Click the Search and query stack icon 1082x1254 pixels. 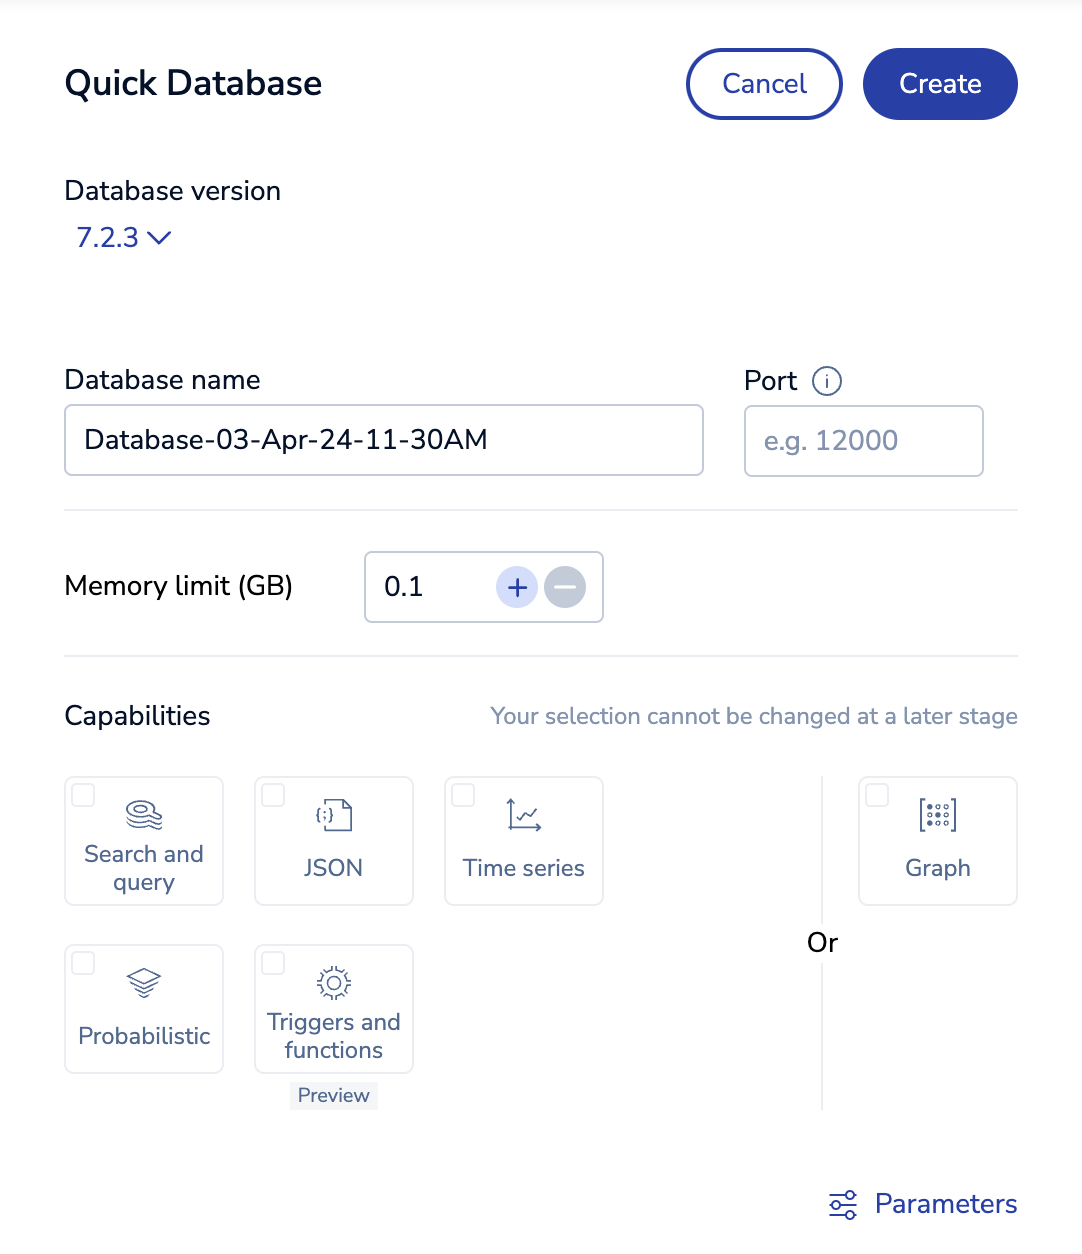[x=144, y=815]
